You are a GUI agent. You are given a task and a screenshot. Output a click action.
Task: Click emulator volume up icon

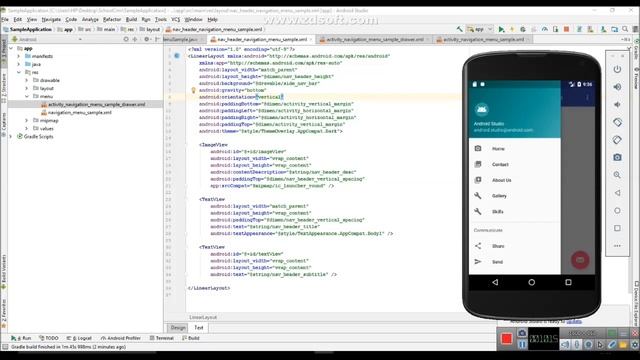click(617, 87)
